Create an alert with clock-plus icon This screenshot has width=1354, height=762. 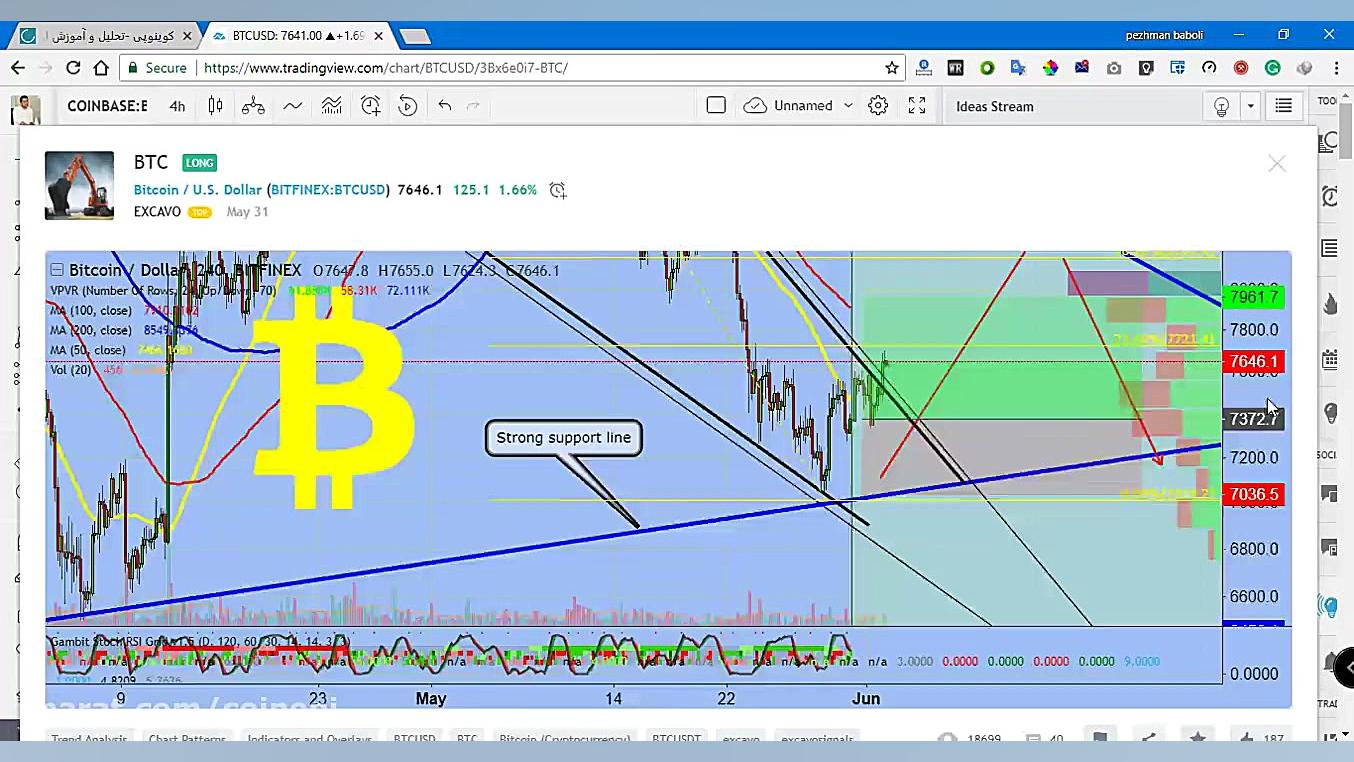pos(370,106)
